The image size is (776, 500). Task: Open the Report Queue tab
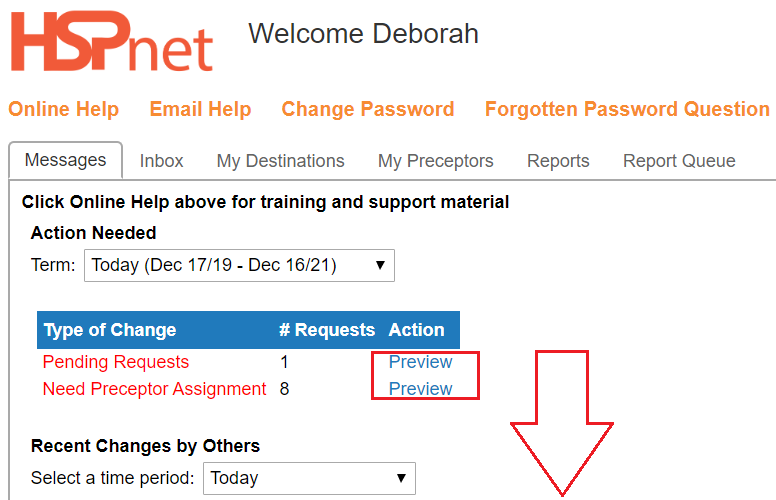679,161
